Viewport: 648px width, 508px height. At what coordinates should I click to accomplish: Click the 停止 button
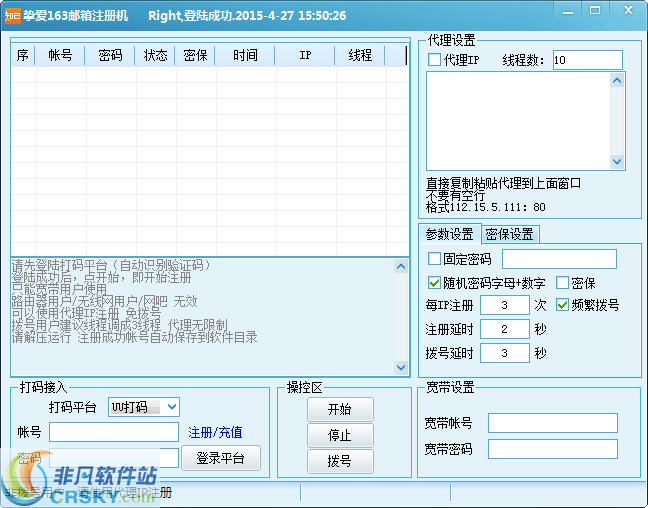pyautogui.click(x=340, y=435)
